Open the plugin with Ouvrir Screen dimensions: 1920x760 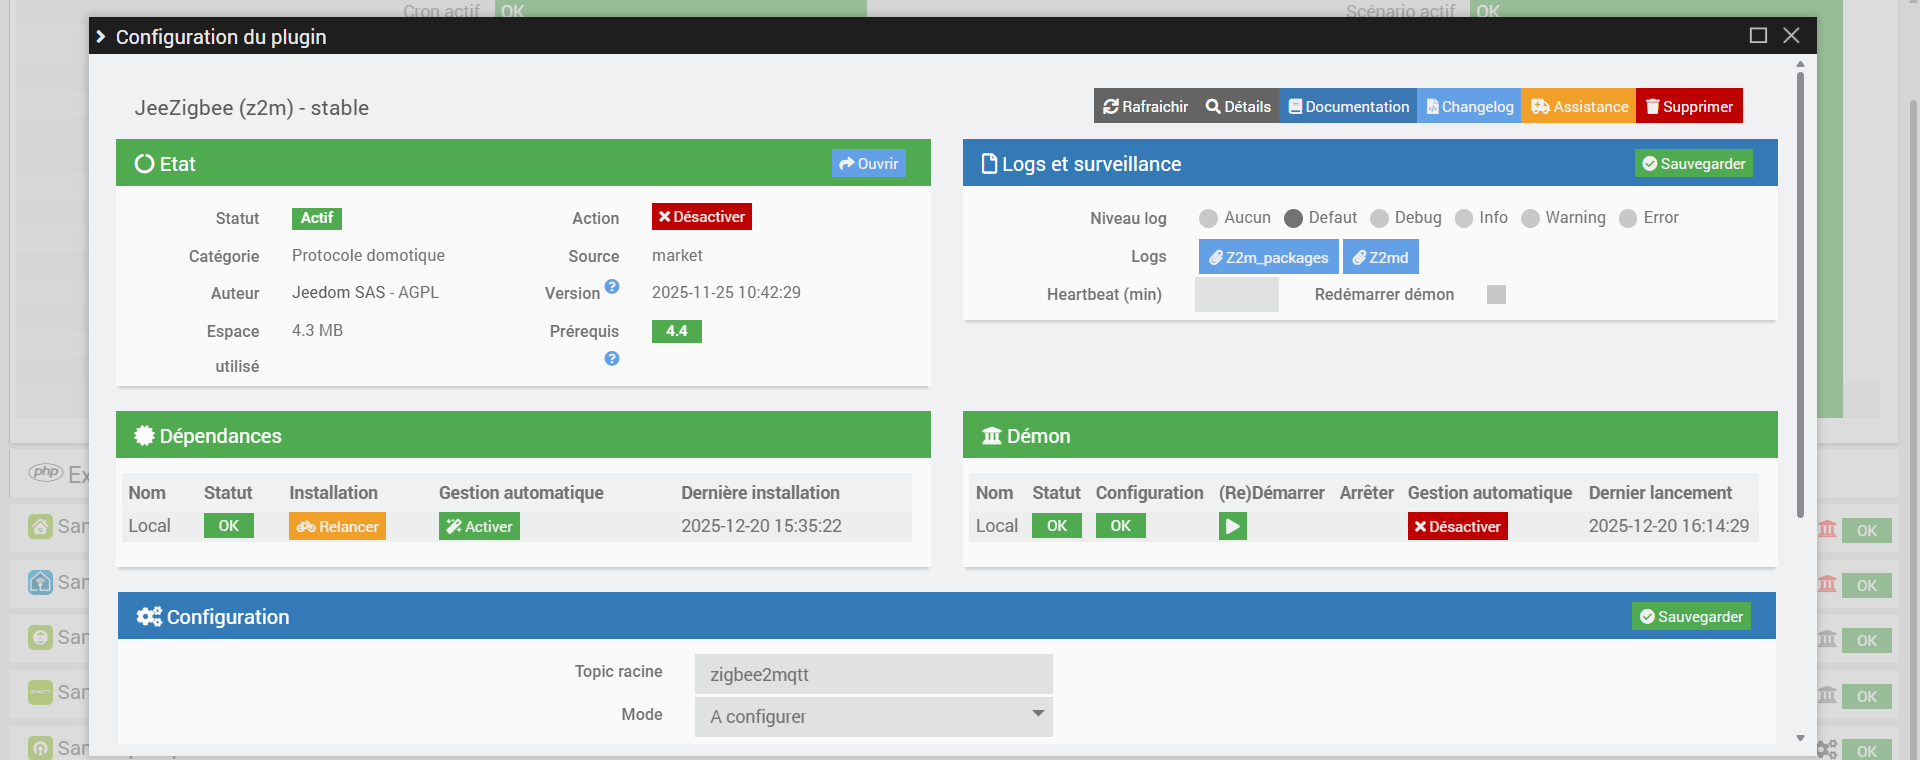point(868,164)
